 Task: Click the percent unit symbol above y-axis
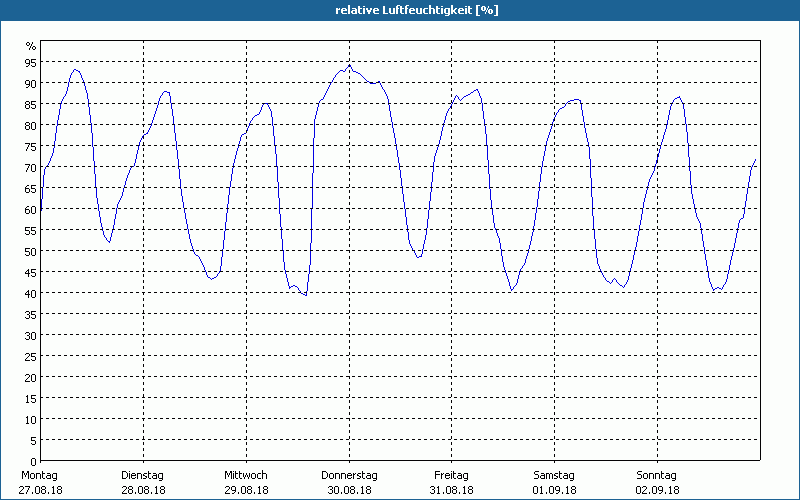coord(31,46)
